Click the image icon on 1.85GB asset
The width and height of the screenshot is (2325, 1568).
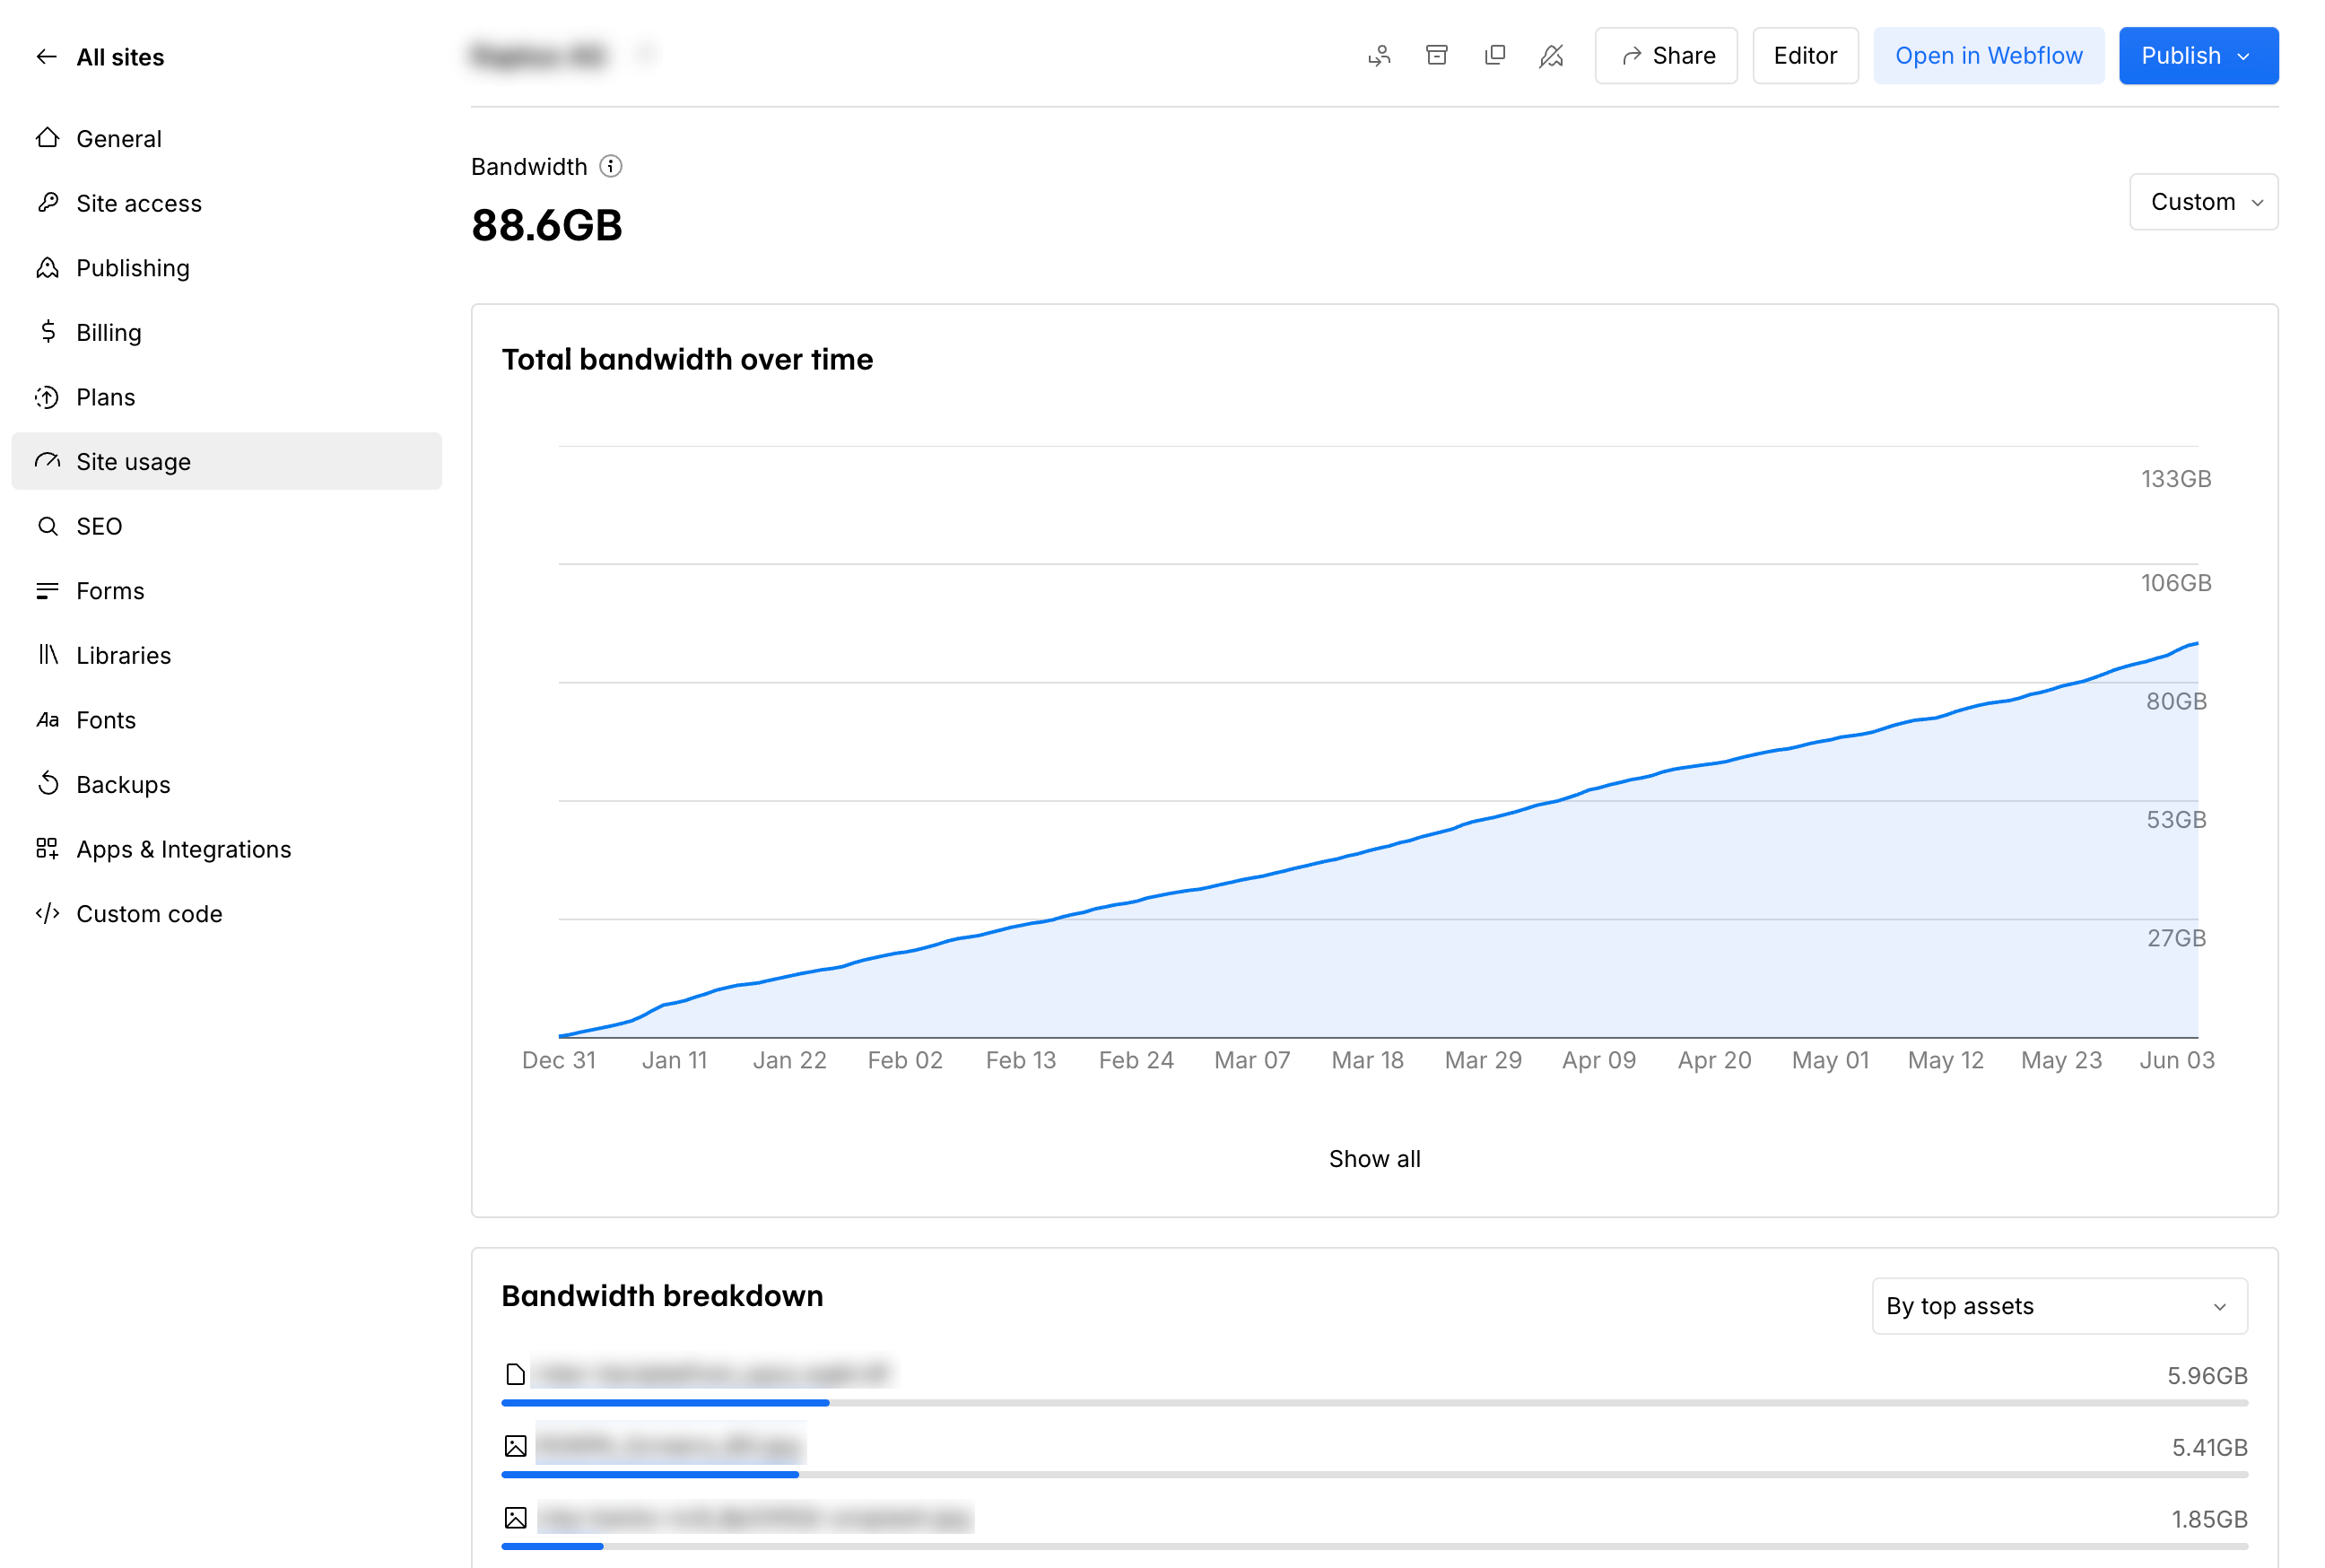pos(515,1518)
